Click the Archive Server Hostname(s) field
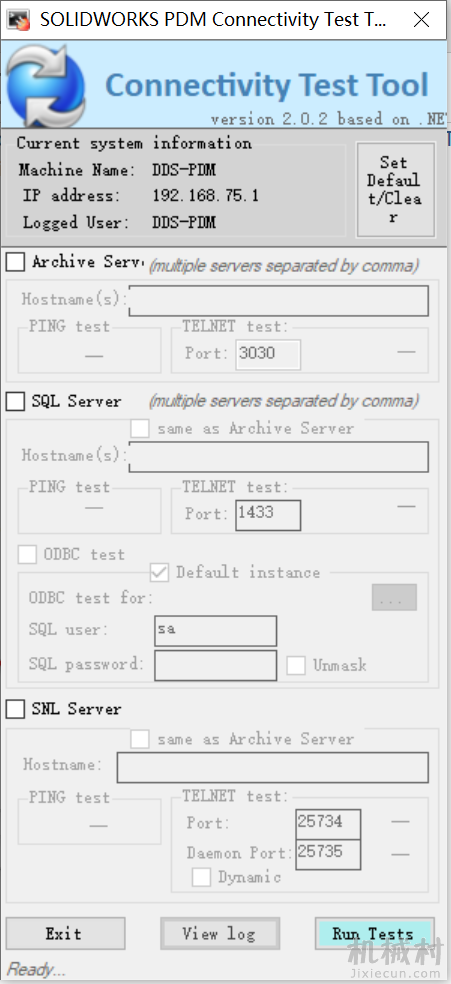Screen dimensions: 451x984 [279, 301]
